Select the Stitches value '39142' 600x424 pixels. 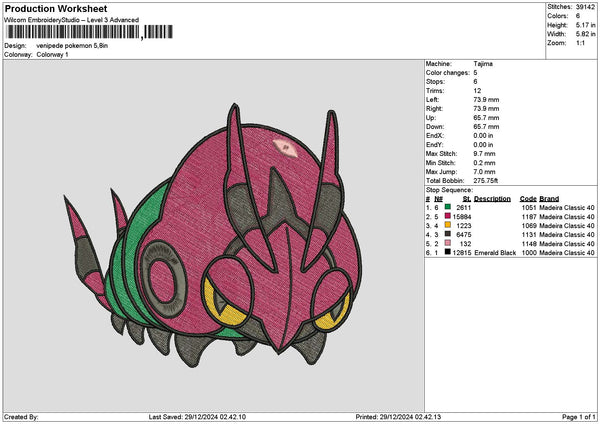(x=585, y=7)
